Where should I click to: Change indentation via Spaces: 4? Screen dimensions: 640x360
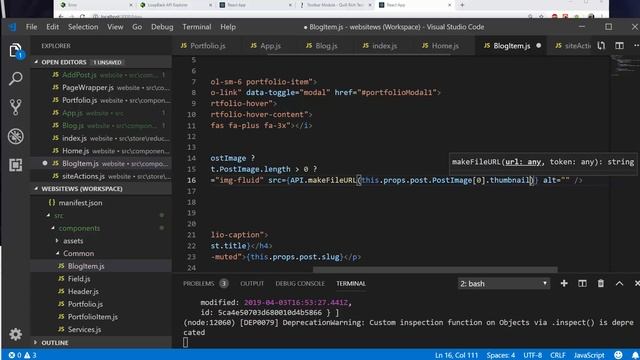[500, 355]
